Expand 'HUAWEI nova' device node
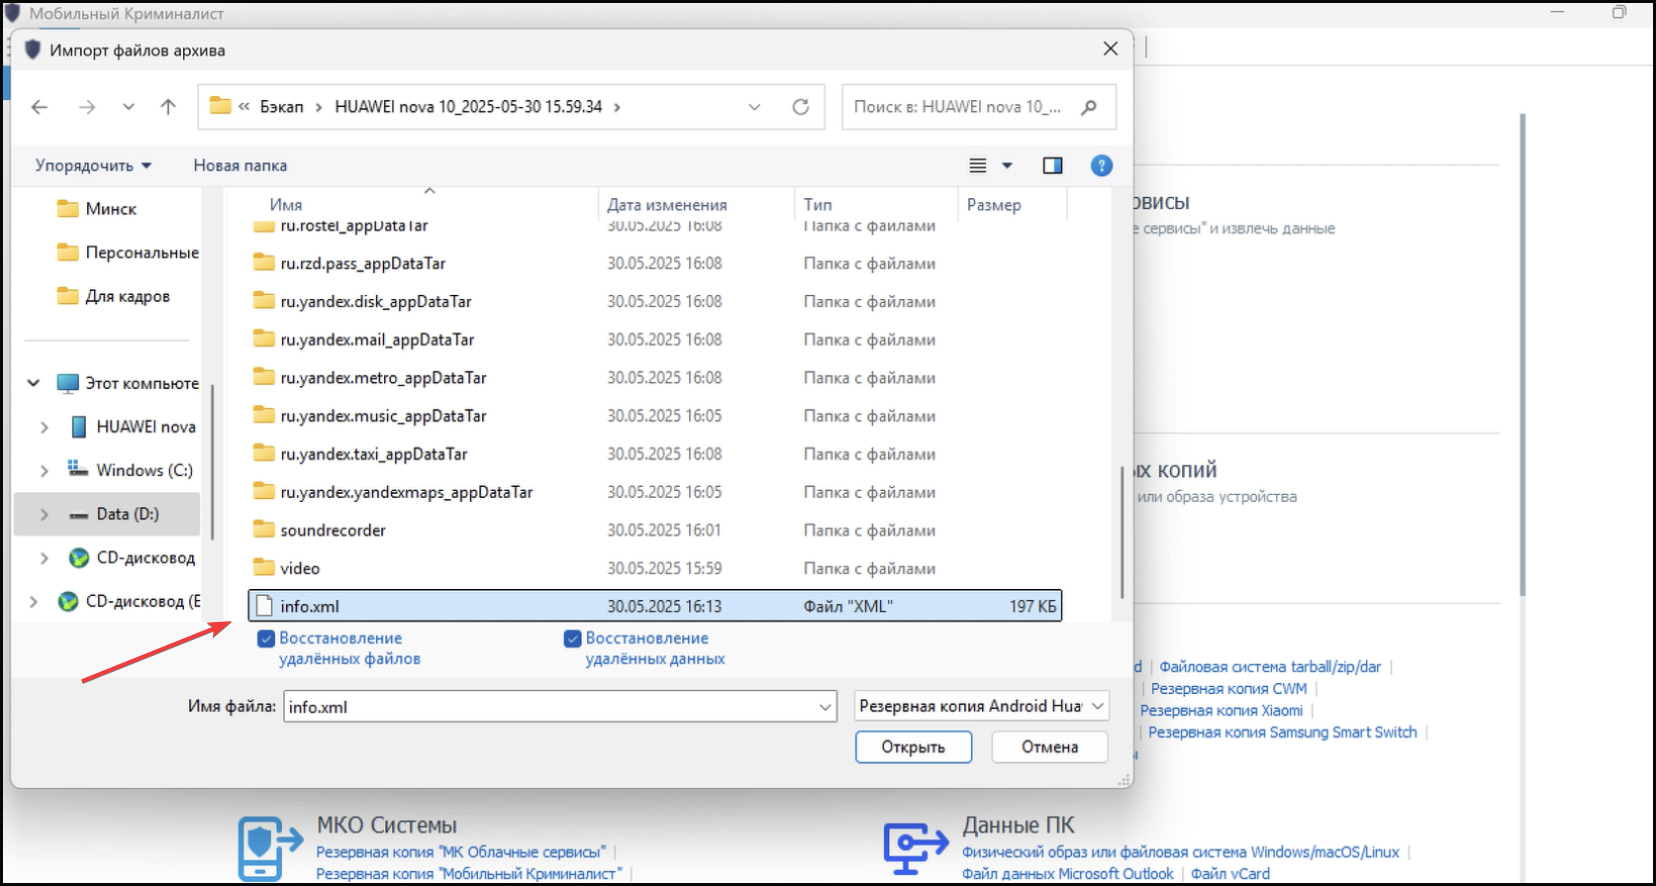The height and width of the screenshot is (886, 1656). click(44, 427)
